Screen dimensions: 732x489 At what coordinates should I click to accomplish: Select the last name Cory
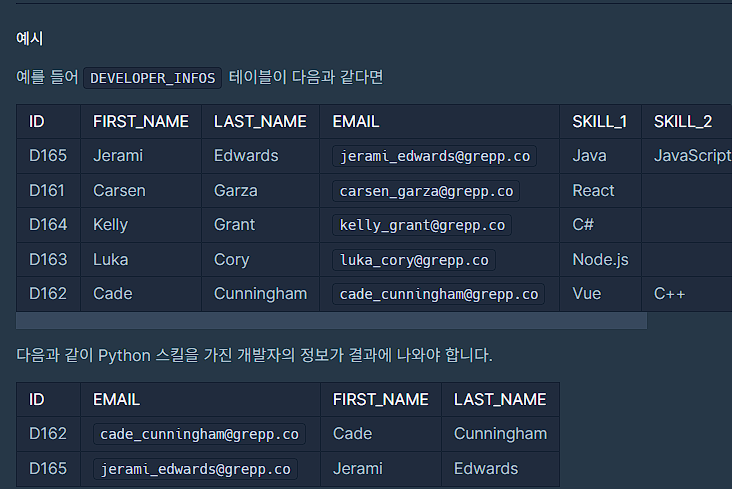[232, 260]
